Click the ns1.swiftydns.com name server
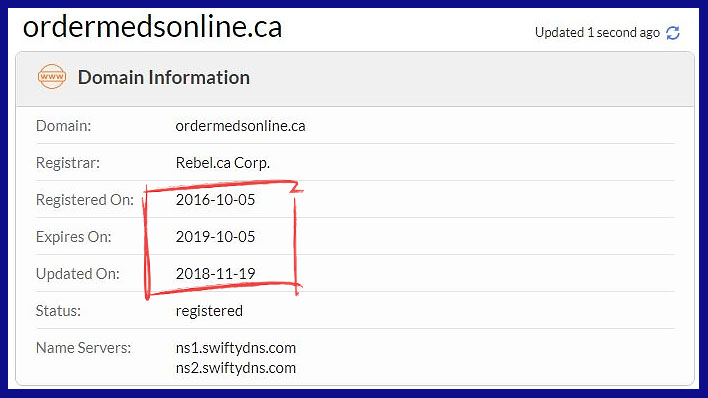Viewport: 708px width, 398px height. (x=236, y=348)
